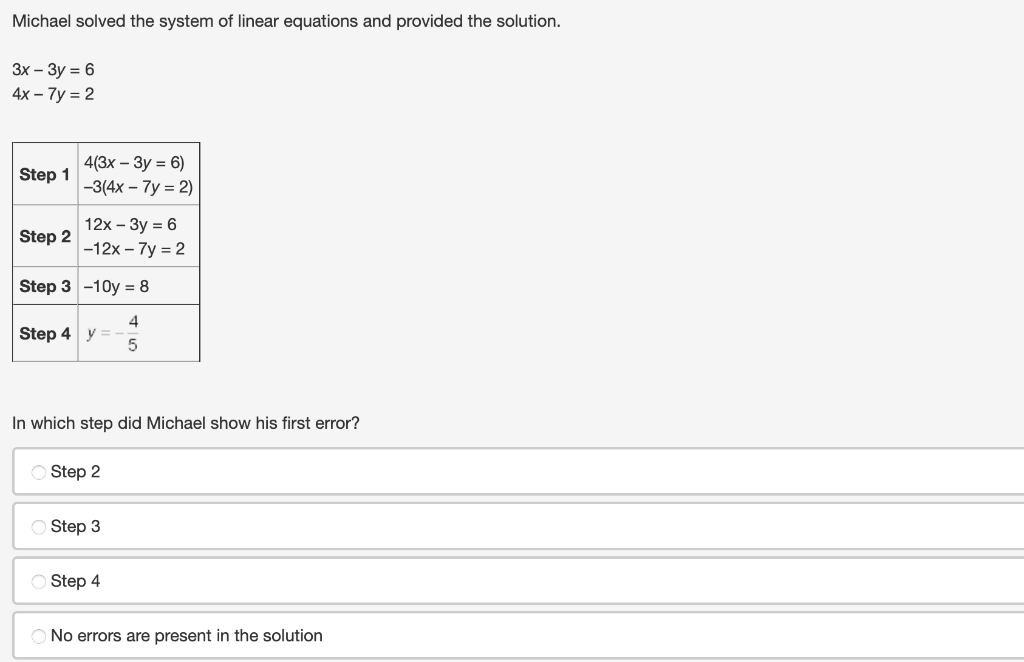Click the bold Step 2 table cell
Screen dimensions: 1024x662
click(x=45, y=236)
